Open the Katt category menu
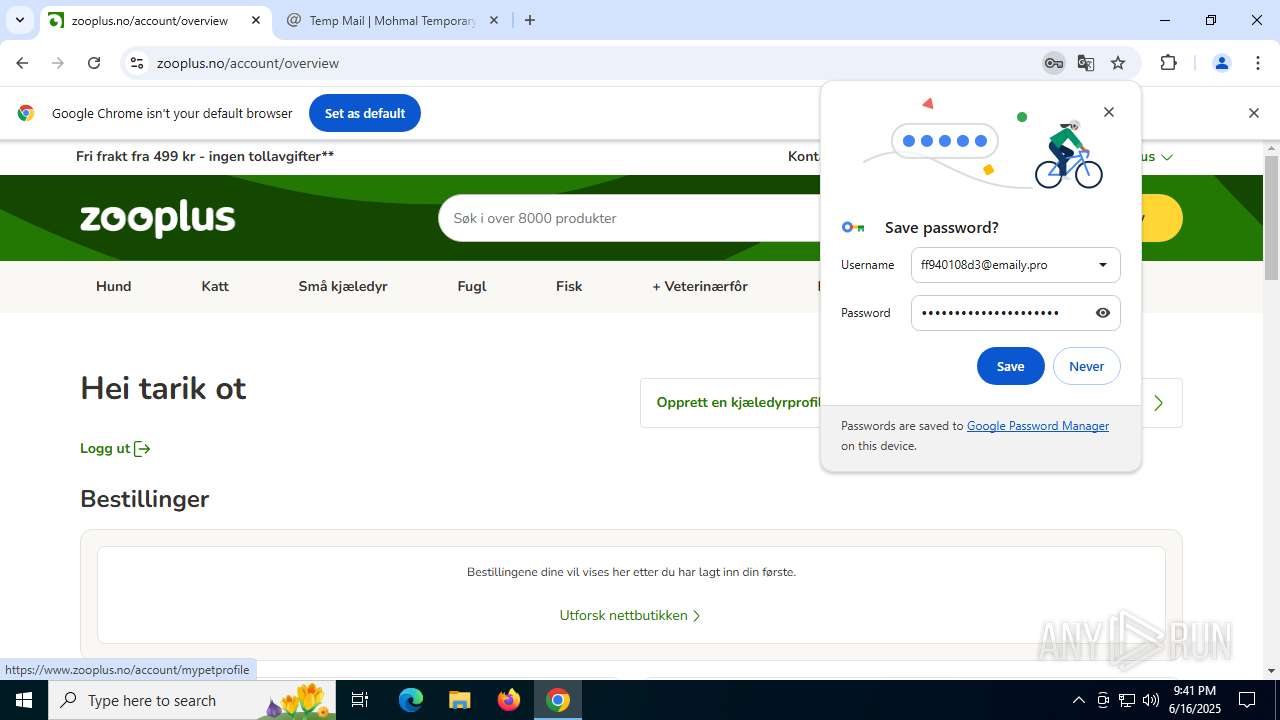This screenshot has width=1280, height=720. pos(215,286)
